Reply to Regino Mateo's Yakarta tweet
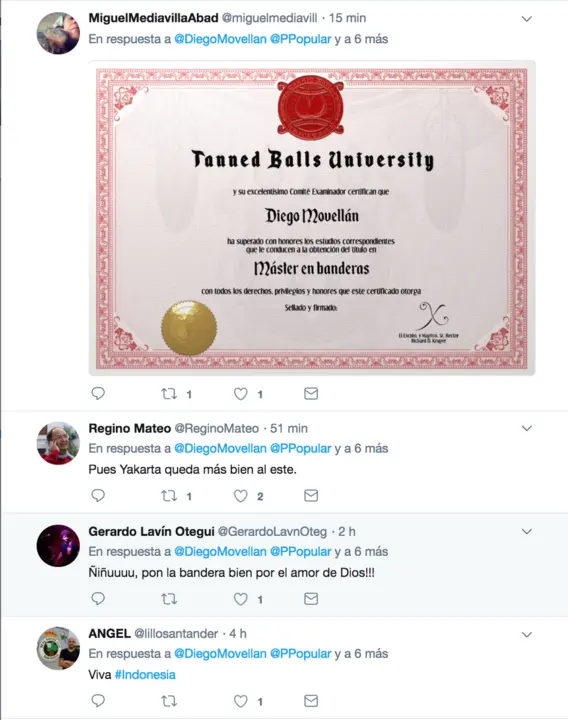568x720 pixels. click(x=98, y=495)
